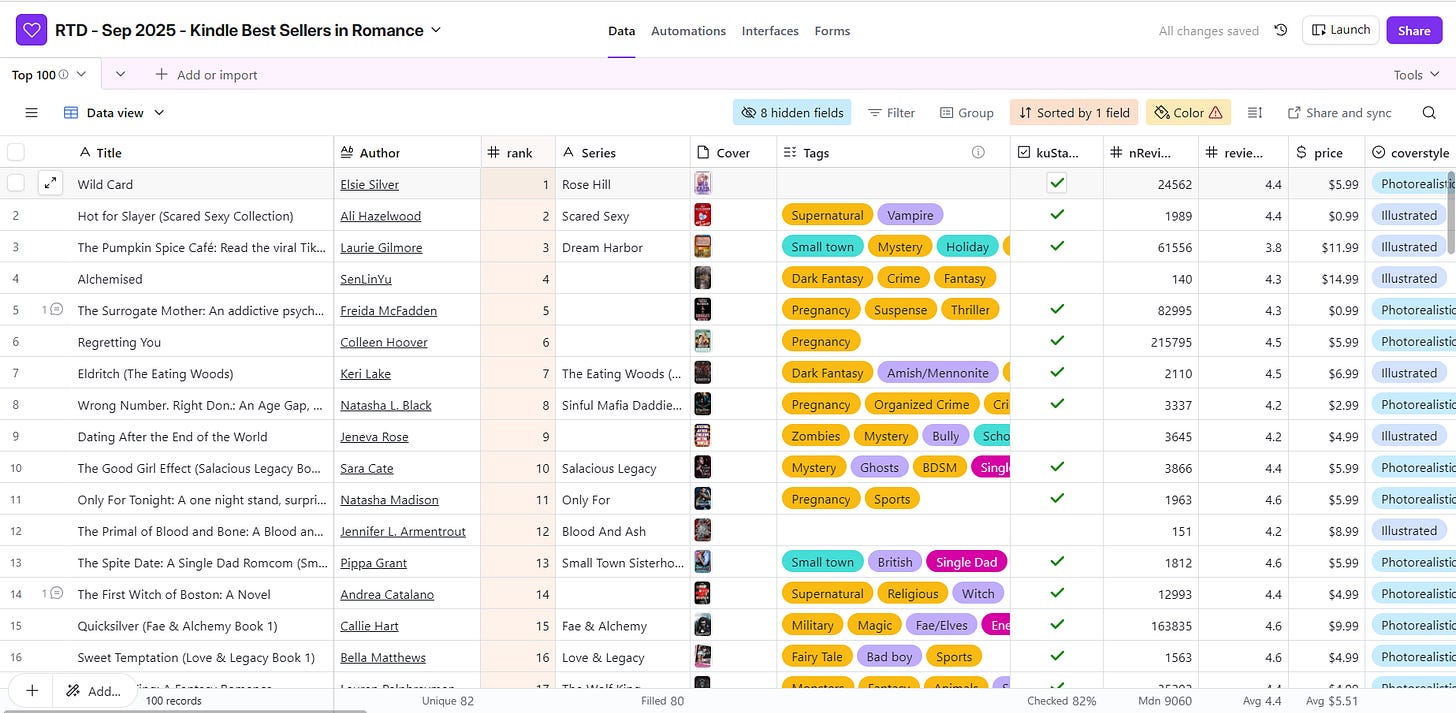Switch to the Forms tab
This screenshot has width=1456, height=713.
(832, 31)
